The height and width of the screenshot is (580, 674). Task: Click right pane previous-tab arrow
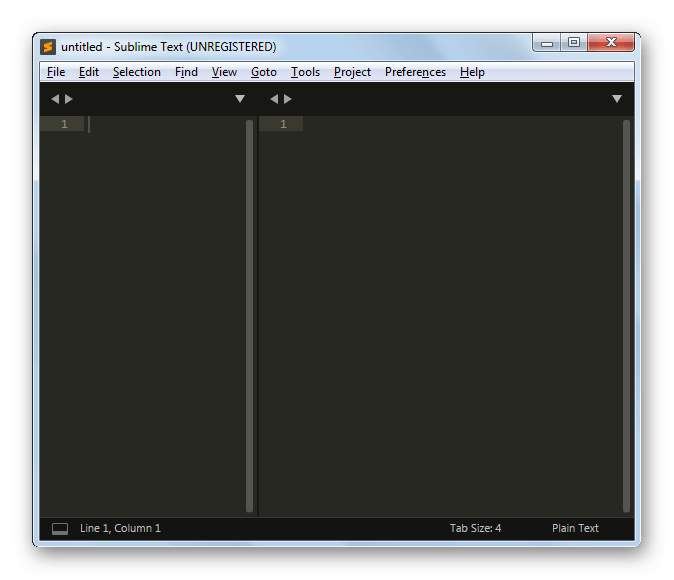(274, 99)
